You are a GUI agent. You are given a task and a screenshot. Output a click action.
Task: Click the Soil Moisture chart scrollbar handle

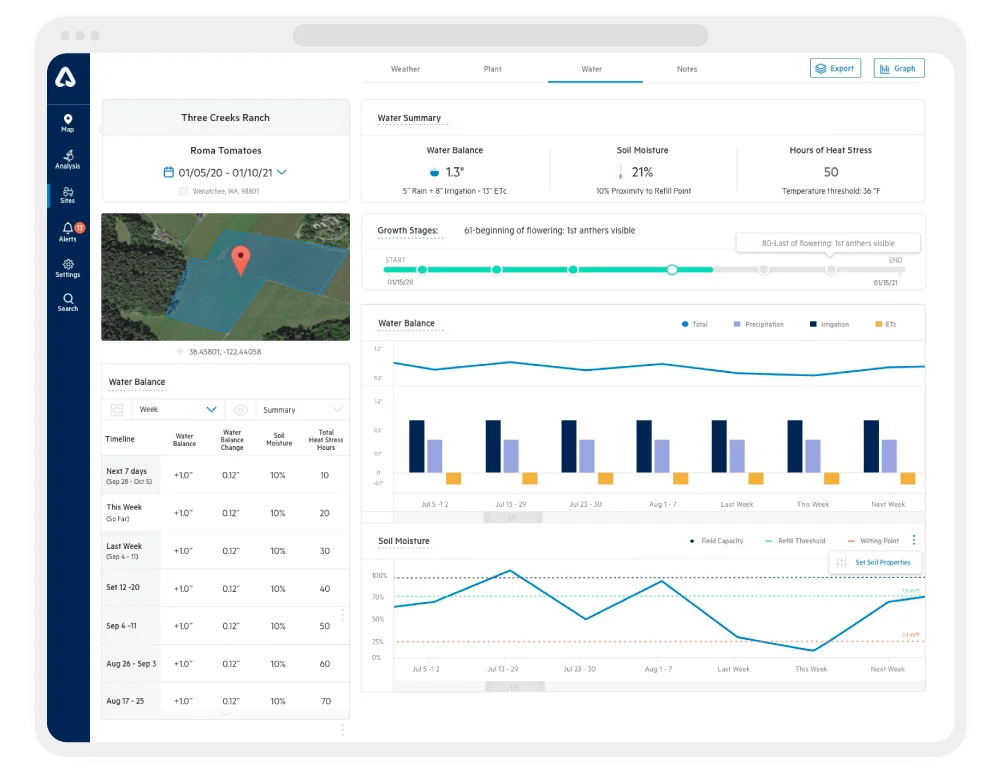(x=515, y=686)
